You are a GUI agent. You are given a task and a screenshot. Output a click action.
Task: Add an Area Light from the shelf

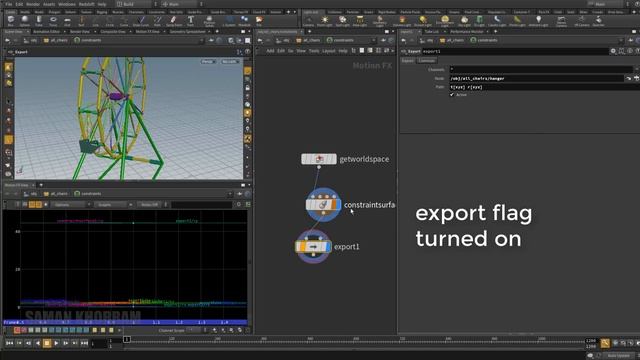[x=360, y=21]
